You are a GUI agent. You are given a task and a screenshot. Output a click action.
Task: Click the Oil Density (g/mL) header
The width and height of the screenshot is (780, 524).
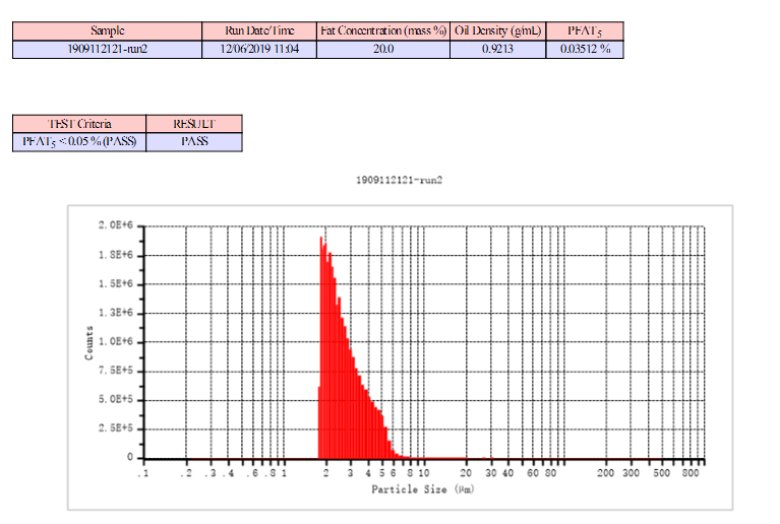tap(497, 31)
